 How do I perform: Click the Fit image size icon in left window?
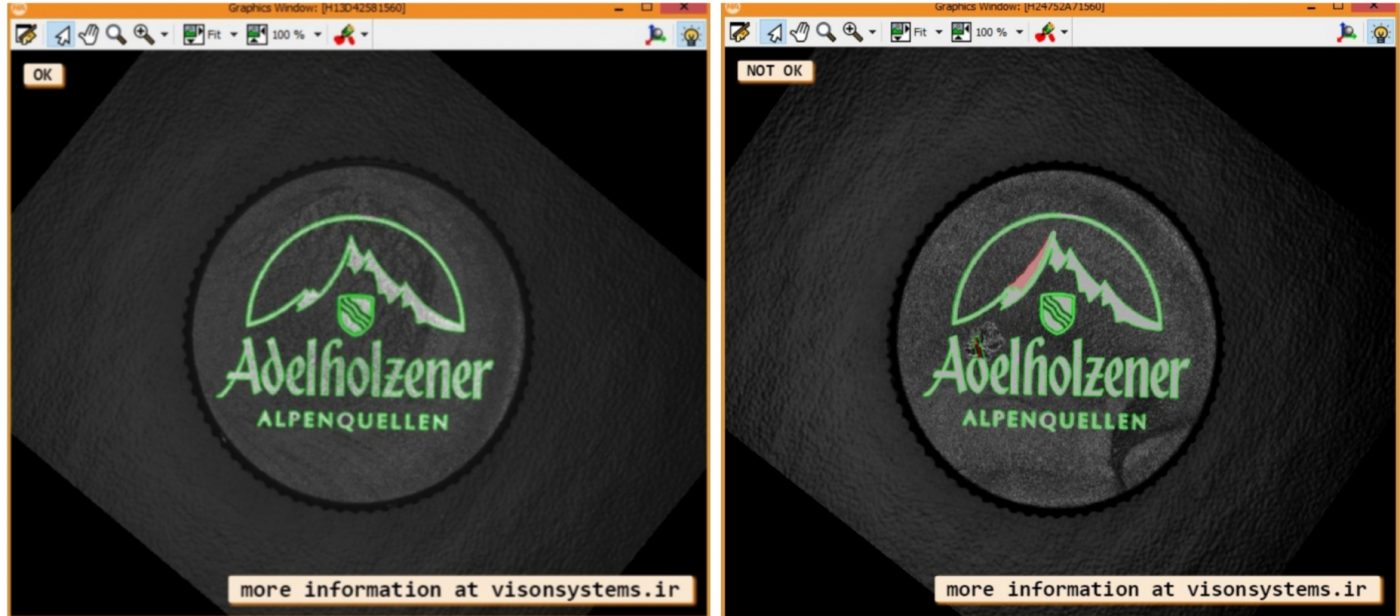(x=194, y=34)
